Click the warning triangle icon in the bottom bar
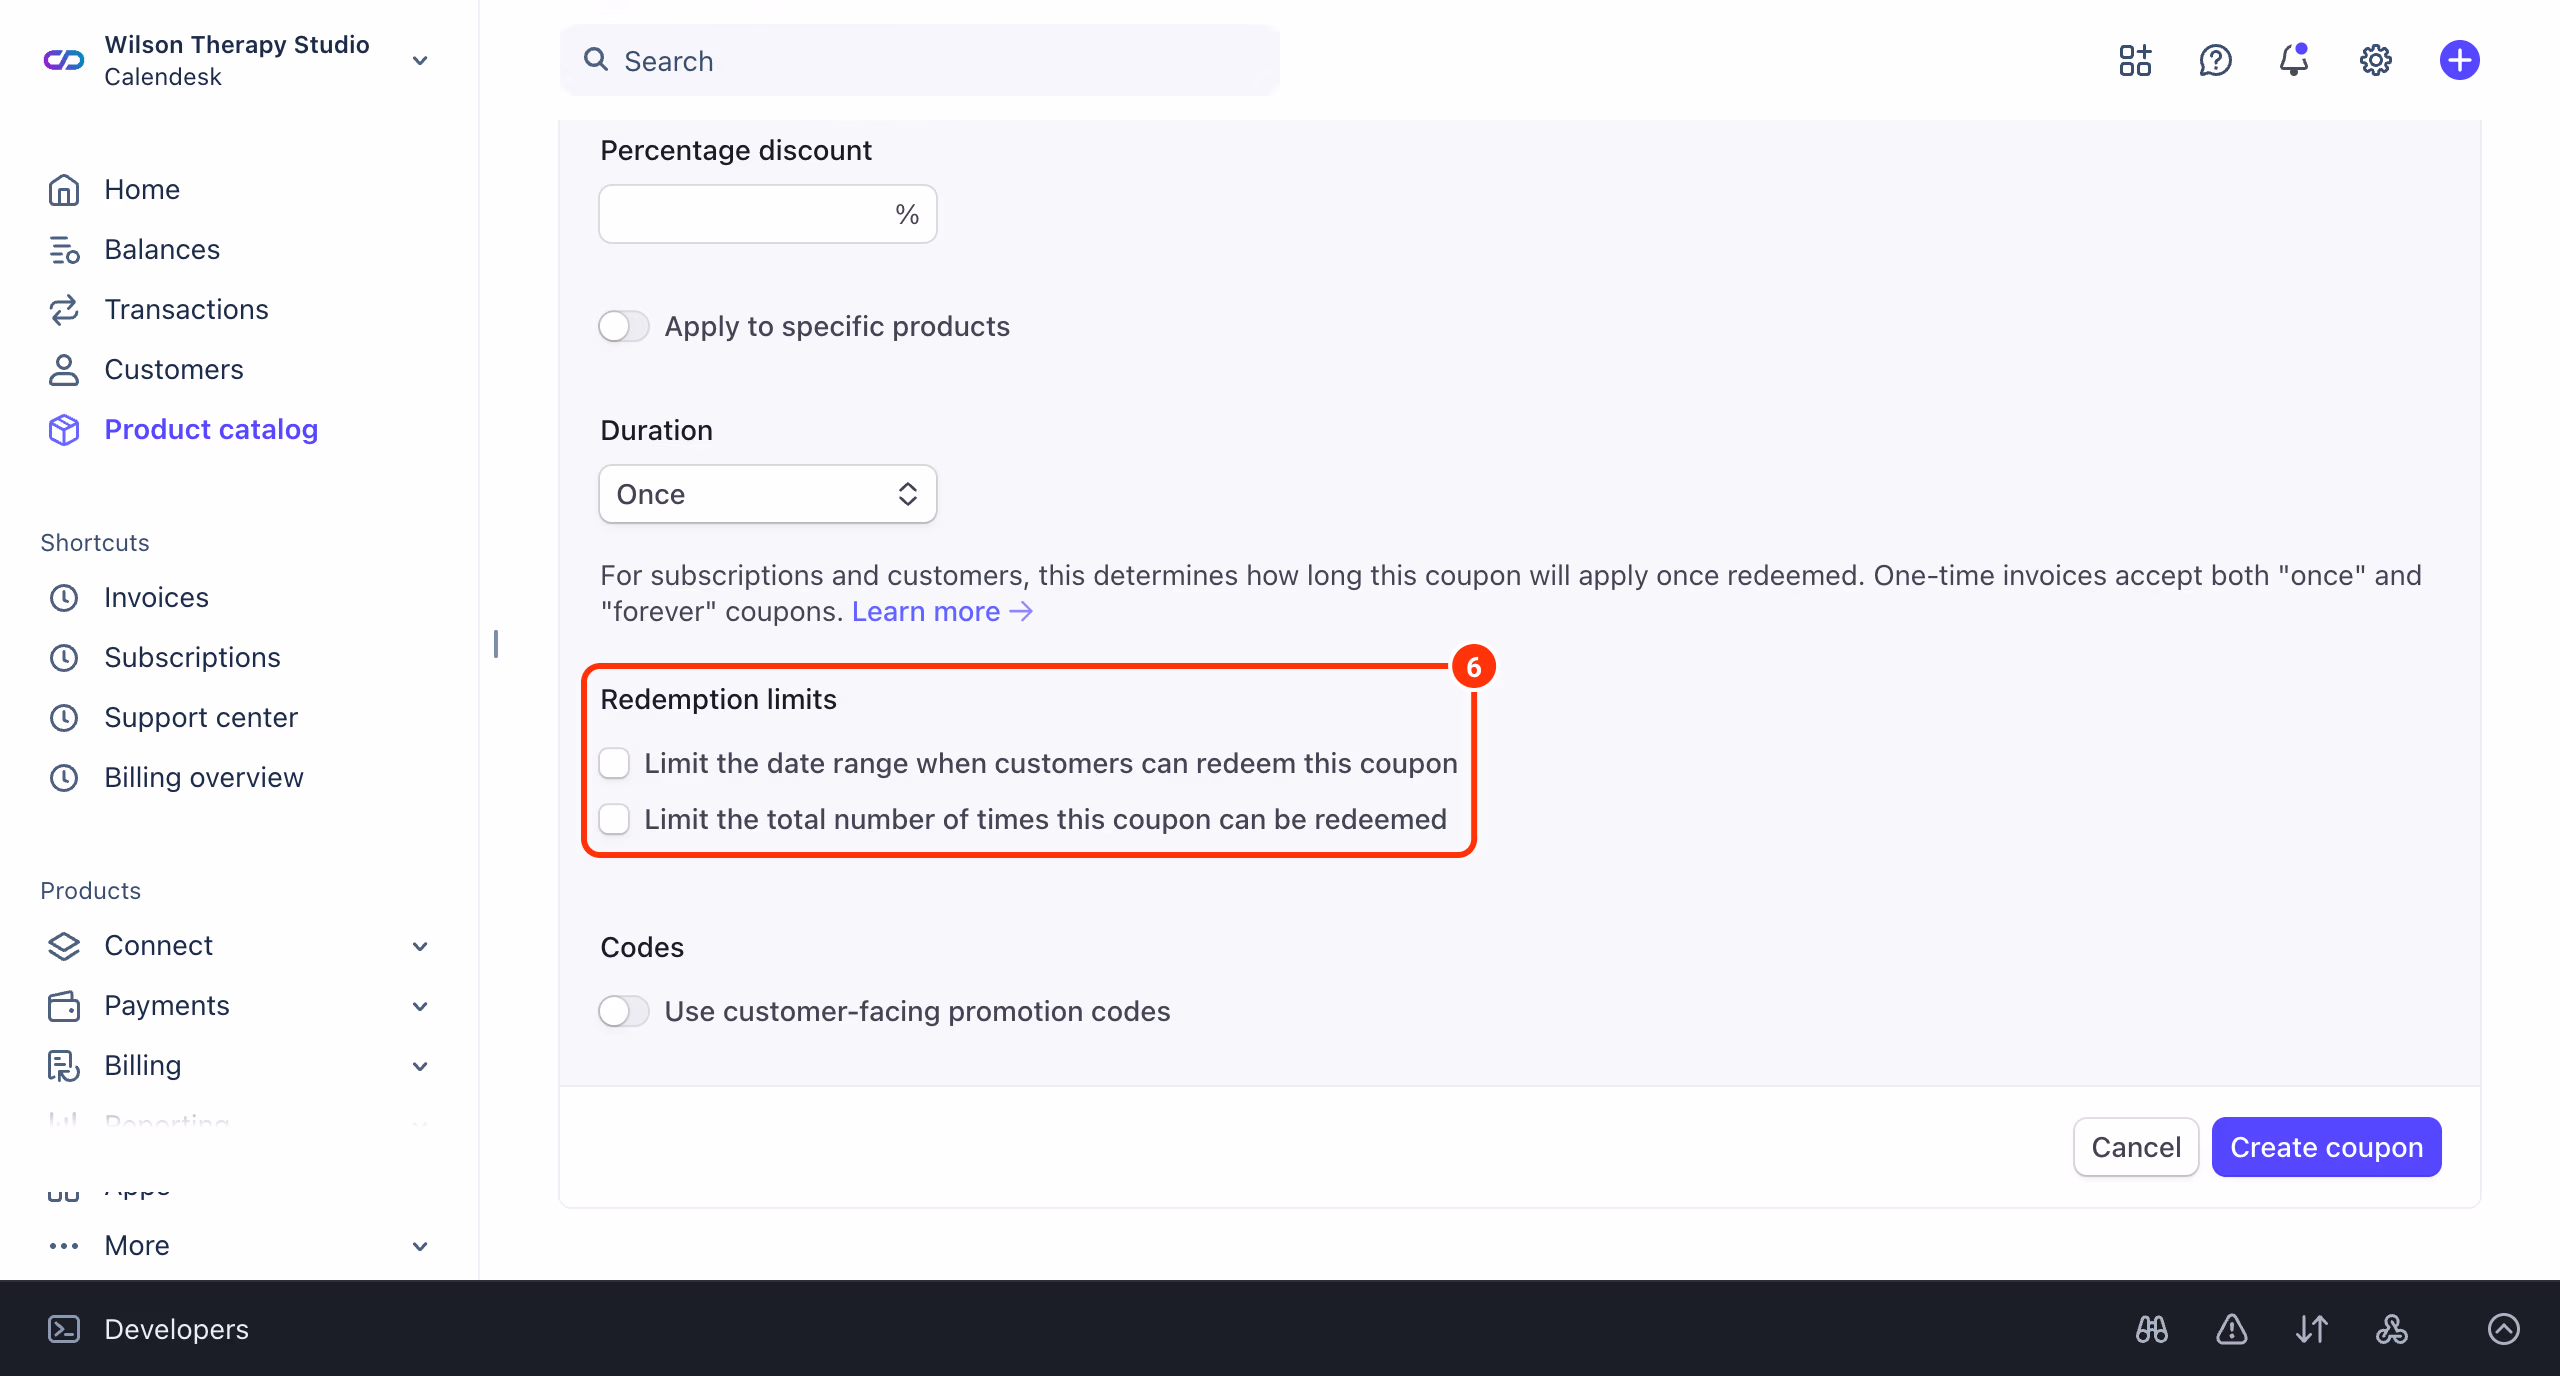2560x1376 pixels. (x=2232, y=1329)
